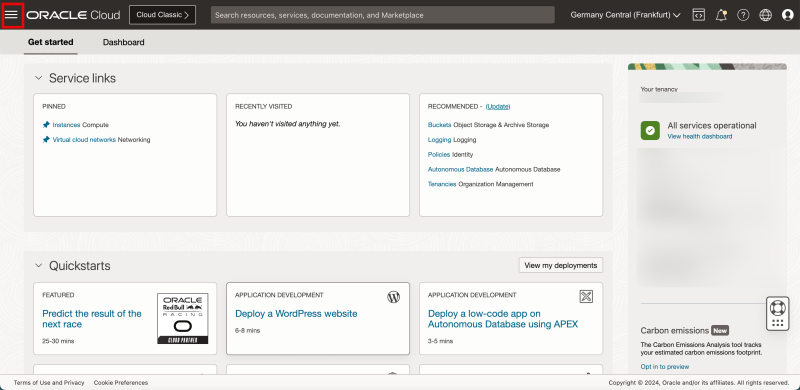Collapse the Service links section

38,78
